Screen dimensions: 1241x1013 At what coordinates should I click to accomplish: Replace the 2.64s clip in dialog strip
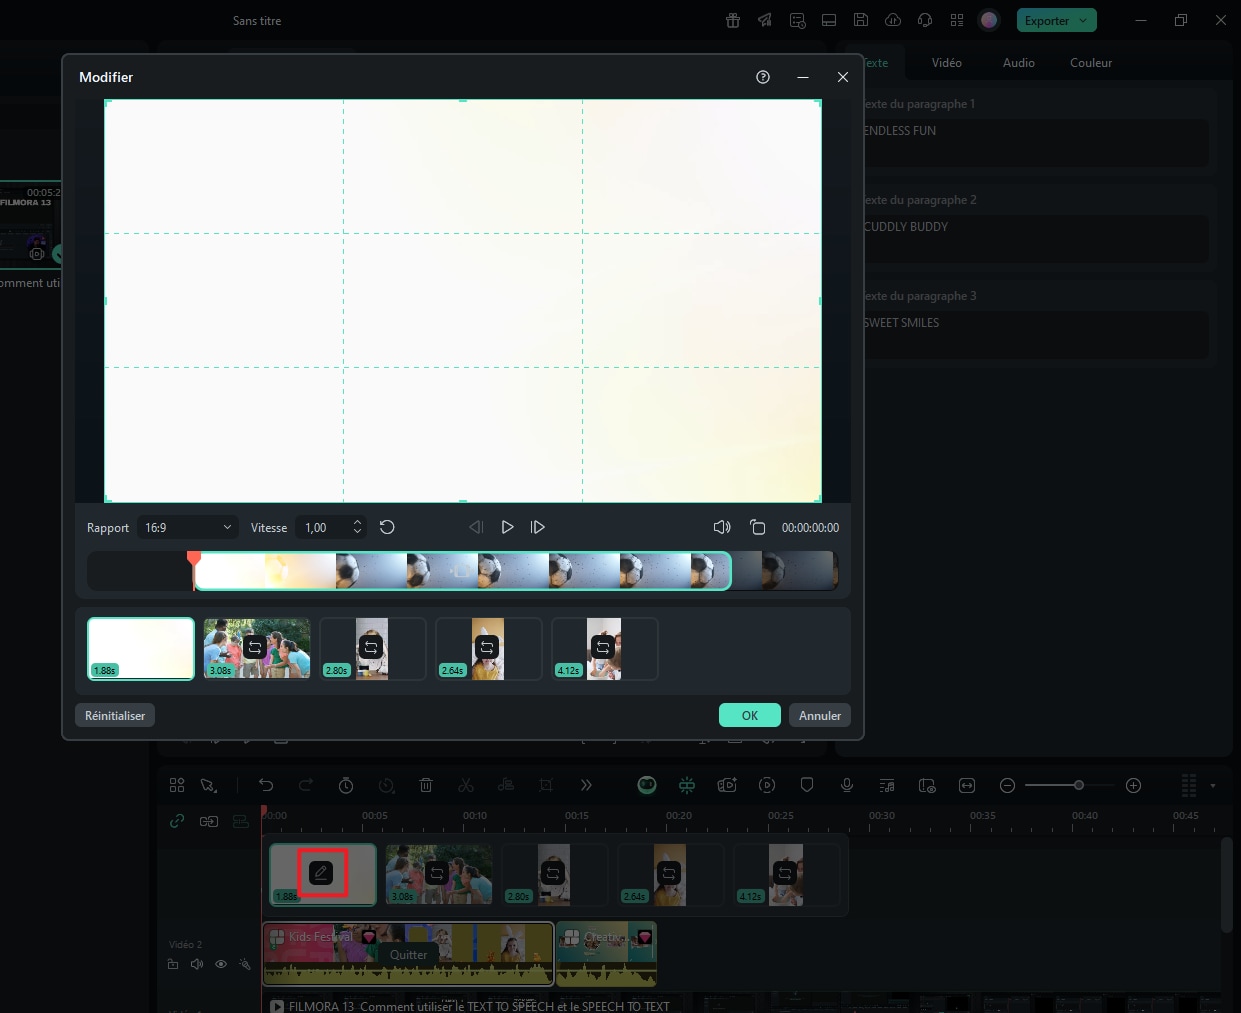487,647
